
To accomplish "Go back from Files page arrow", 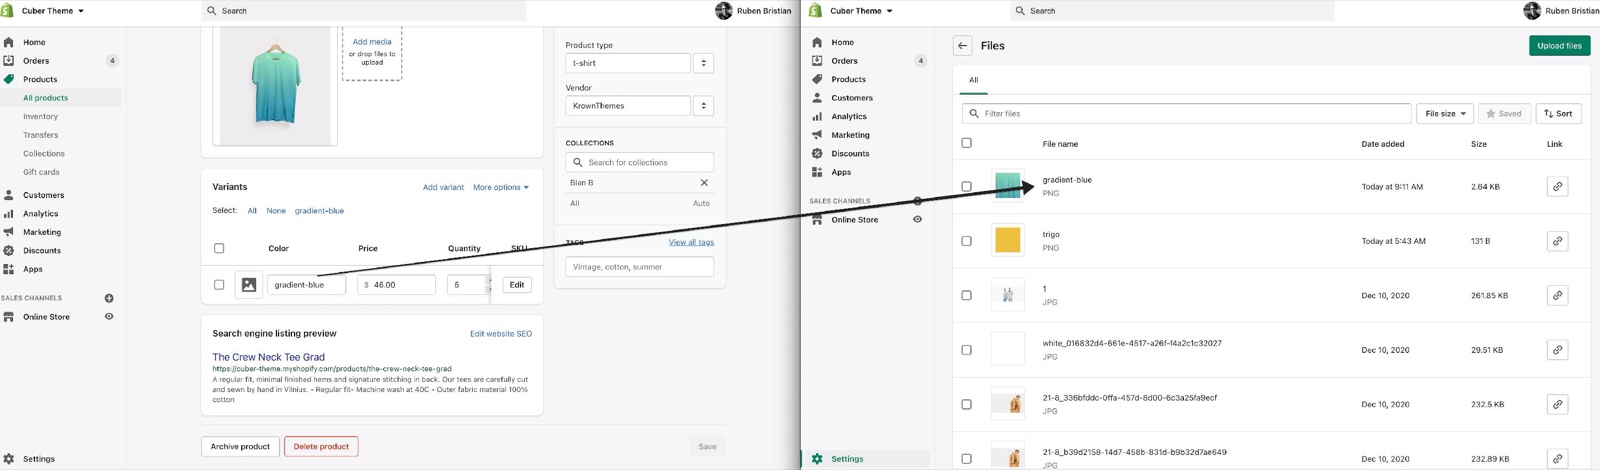I will pos(962,45).
